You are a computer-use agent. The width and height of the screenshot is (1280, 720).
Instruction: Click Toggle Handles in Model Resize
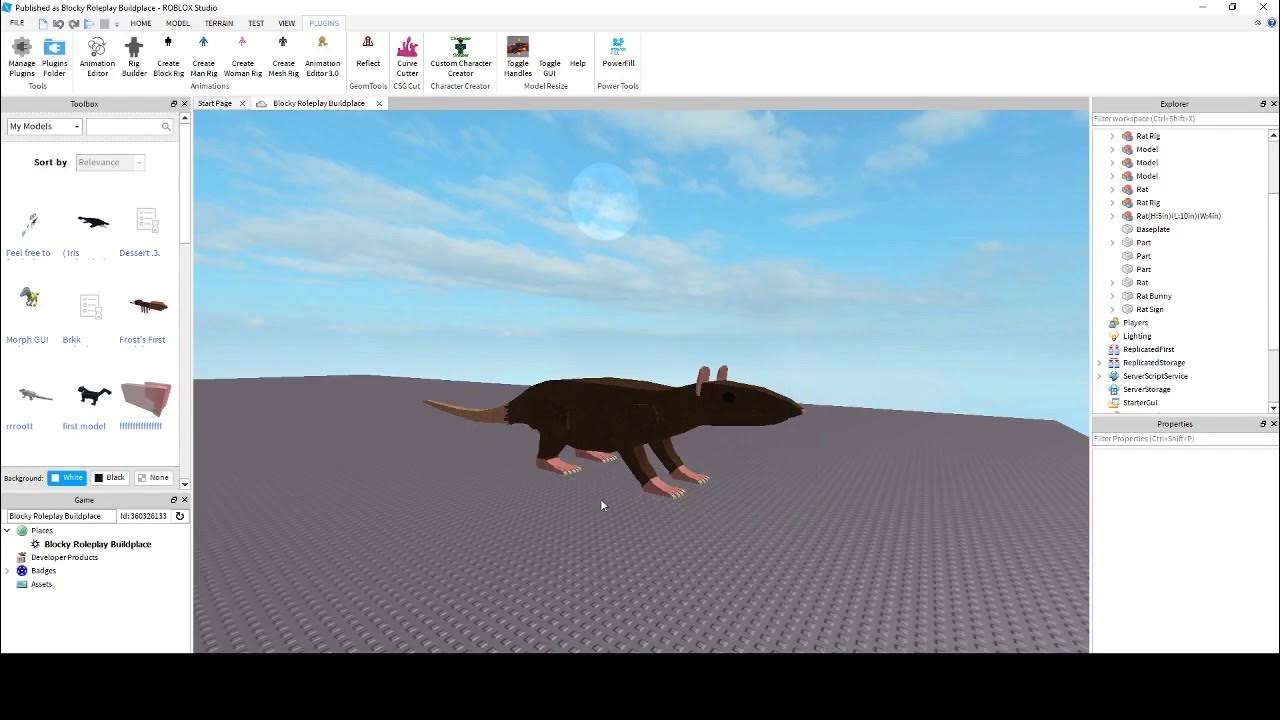pyautogui.click(x=518, y=57)
